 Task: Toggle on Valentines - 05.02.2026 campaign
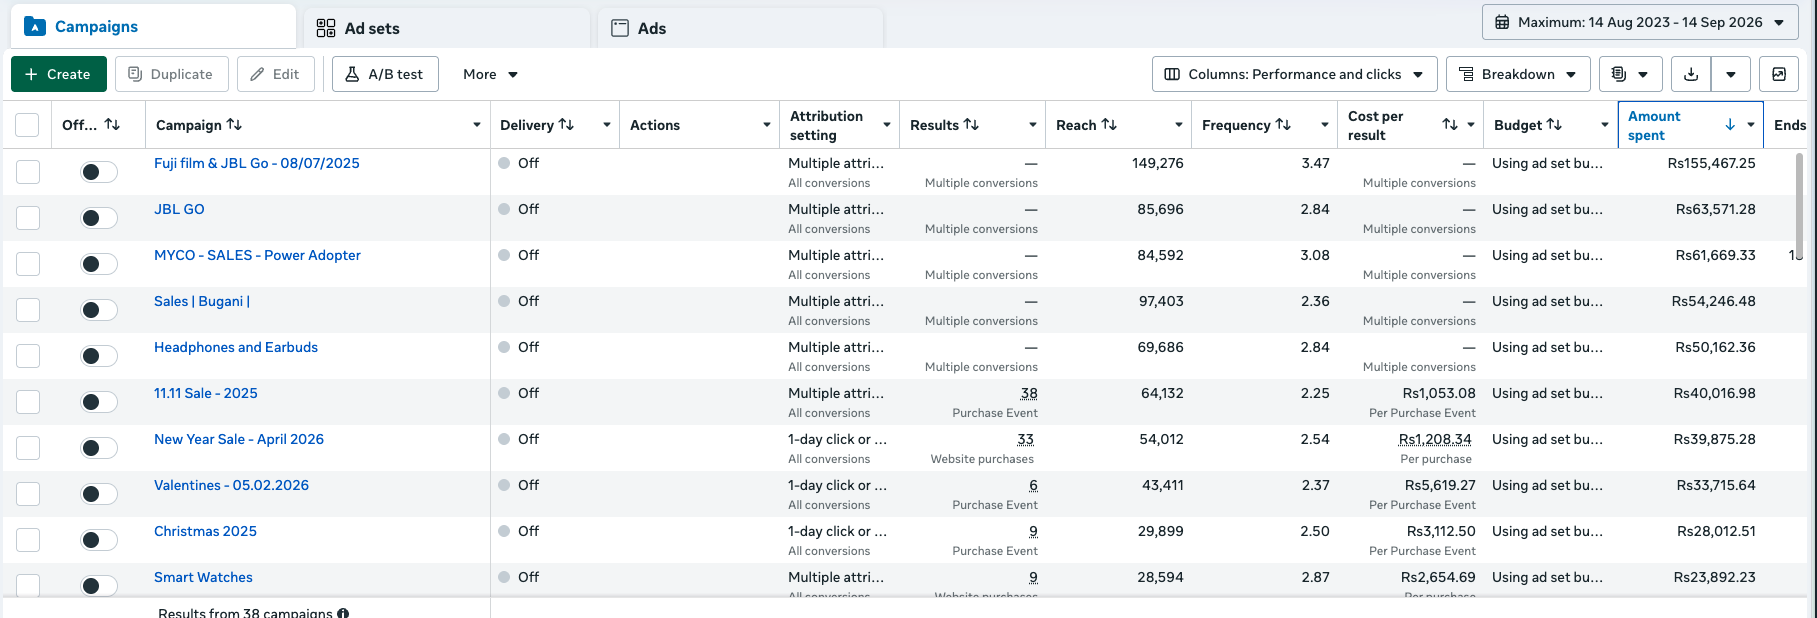(99, 494)
